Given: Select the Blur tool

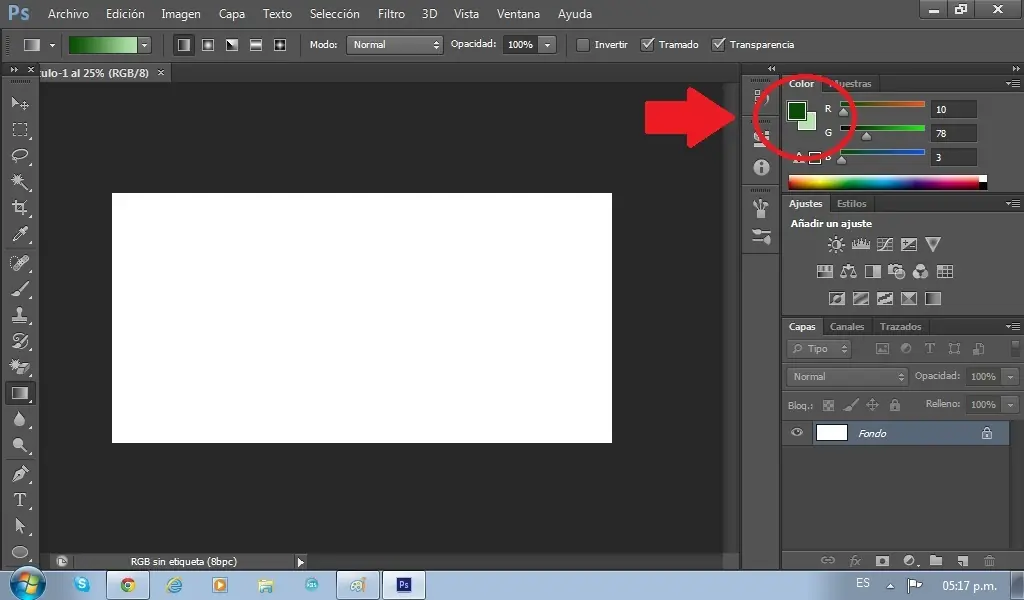Looking at the screenshot, I should click(x=20, y=419).
